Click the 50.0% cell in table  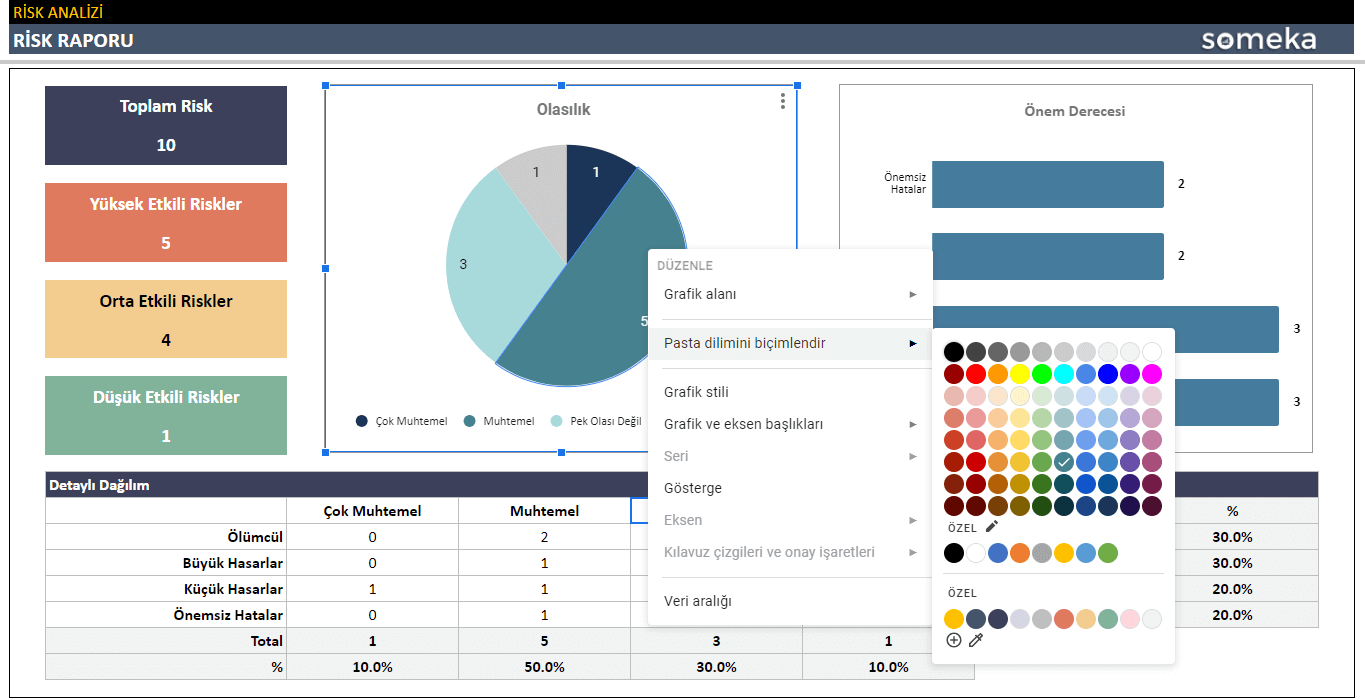point(544,667)
